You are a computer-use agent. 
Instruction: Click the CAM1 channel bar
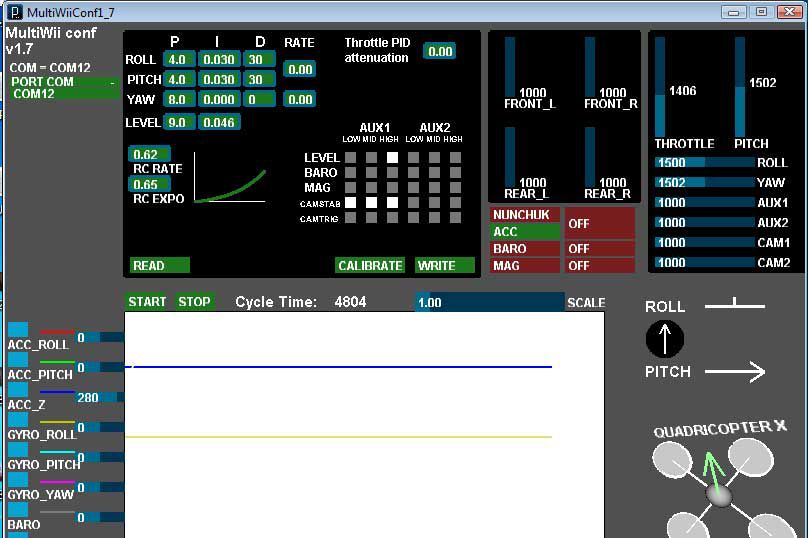coord(705,242)
